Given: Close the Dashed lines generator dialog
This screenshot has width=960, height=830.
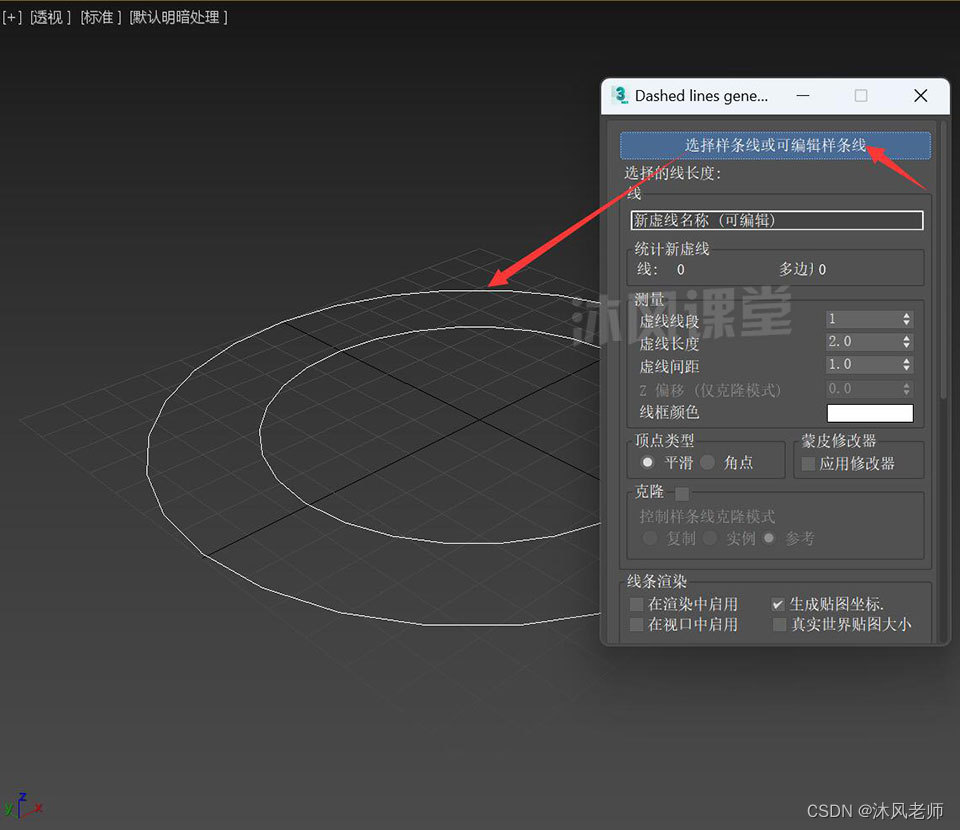Looking at the screenshot, I should 920,95.
